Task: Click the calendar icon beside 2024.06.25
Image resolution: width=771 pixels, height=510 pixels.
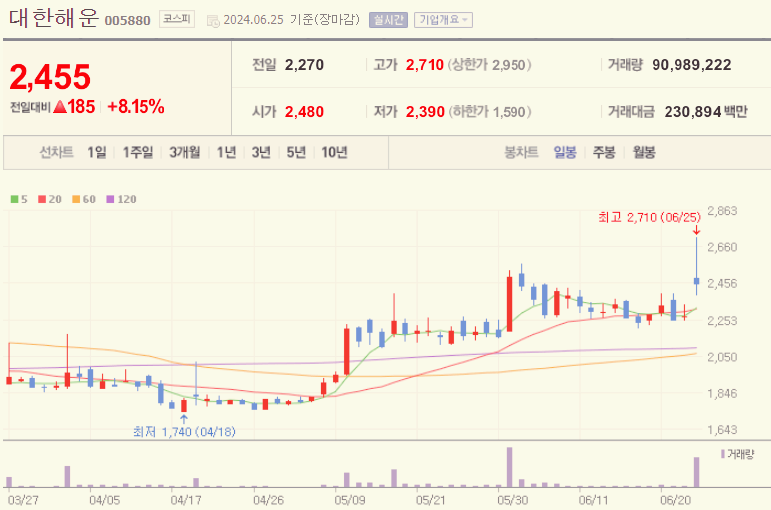Action: pos(213,21)
